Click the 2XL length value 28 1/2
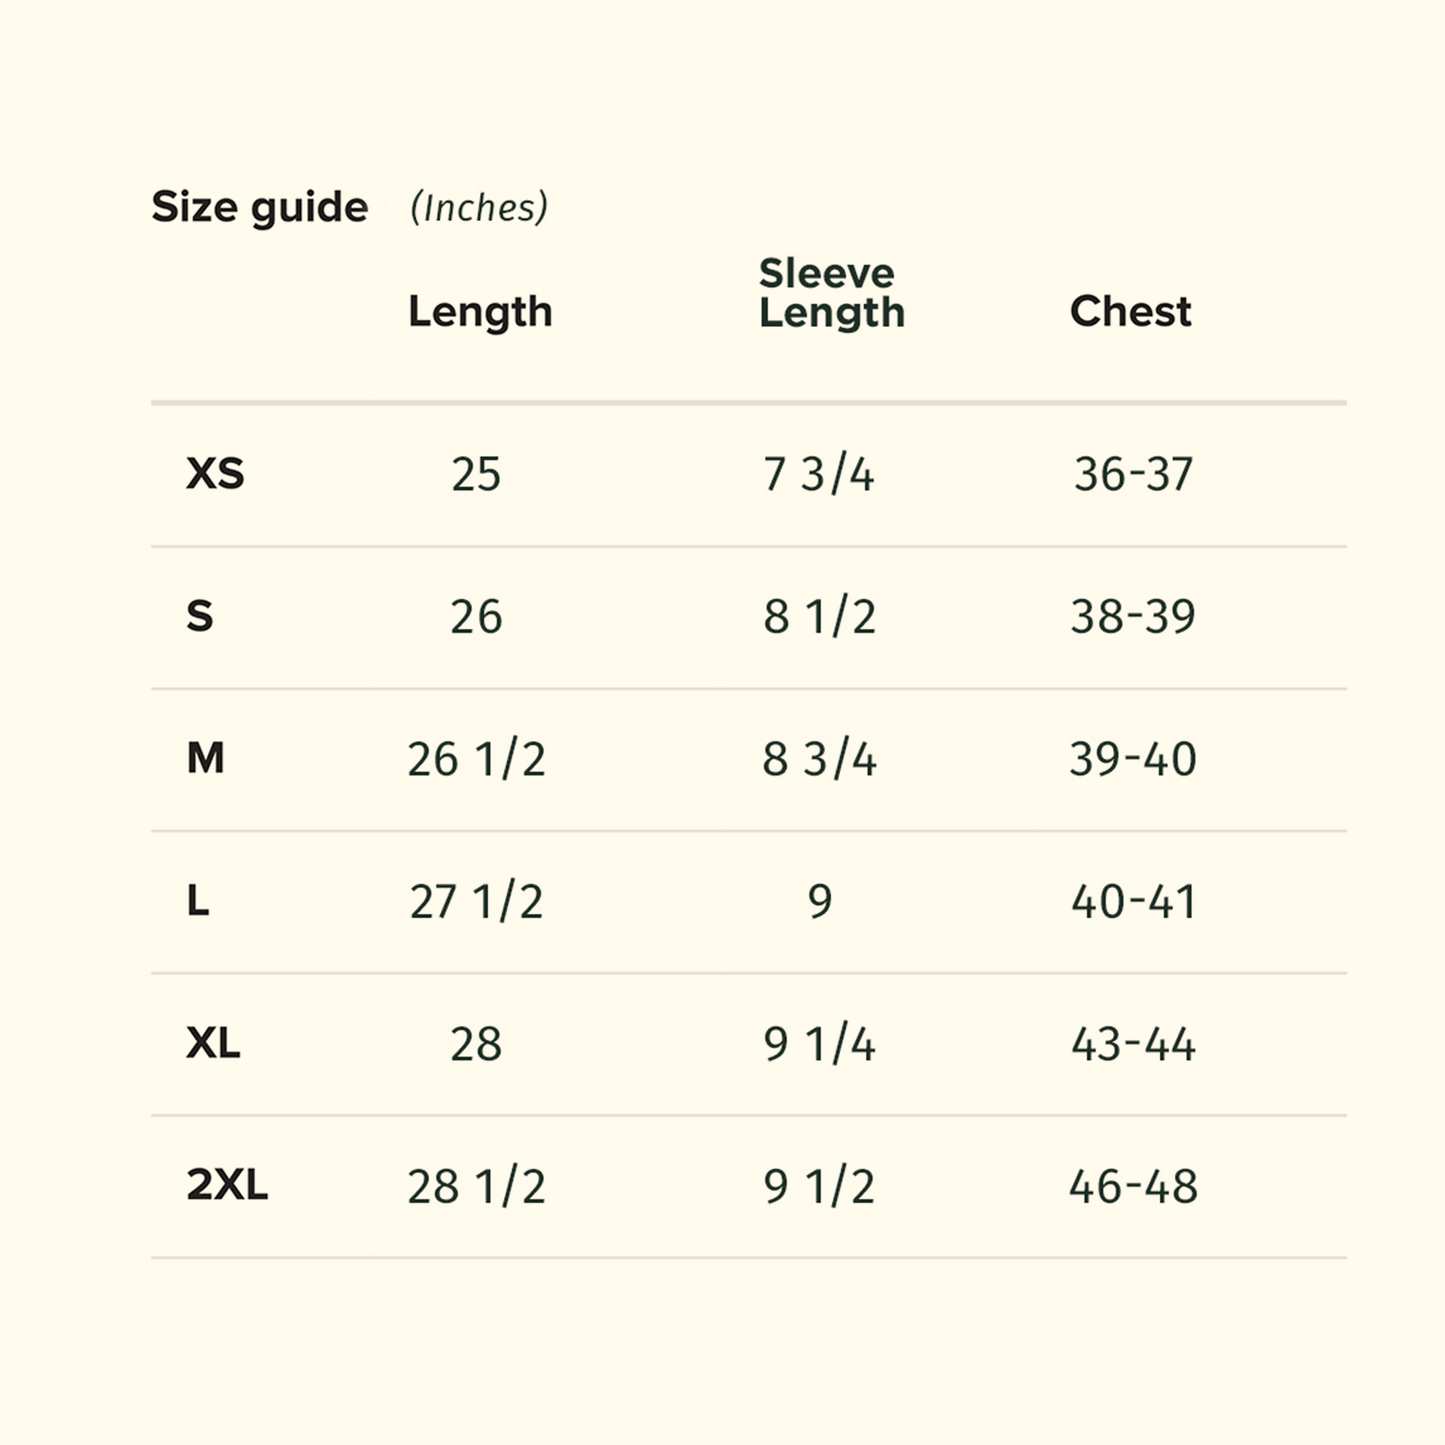Image resolution: width=1445 pixels, height=1445 pixels. pyautogui.click(x=477, y=1187)
